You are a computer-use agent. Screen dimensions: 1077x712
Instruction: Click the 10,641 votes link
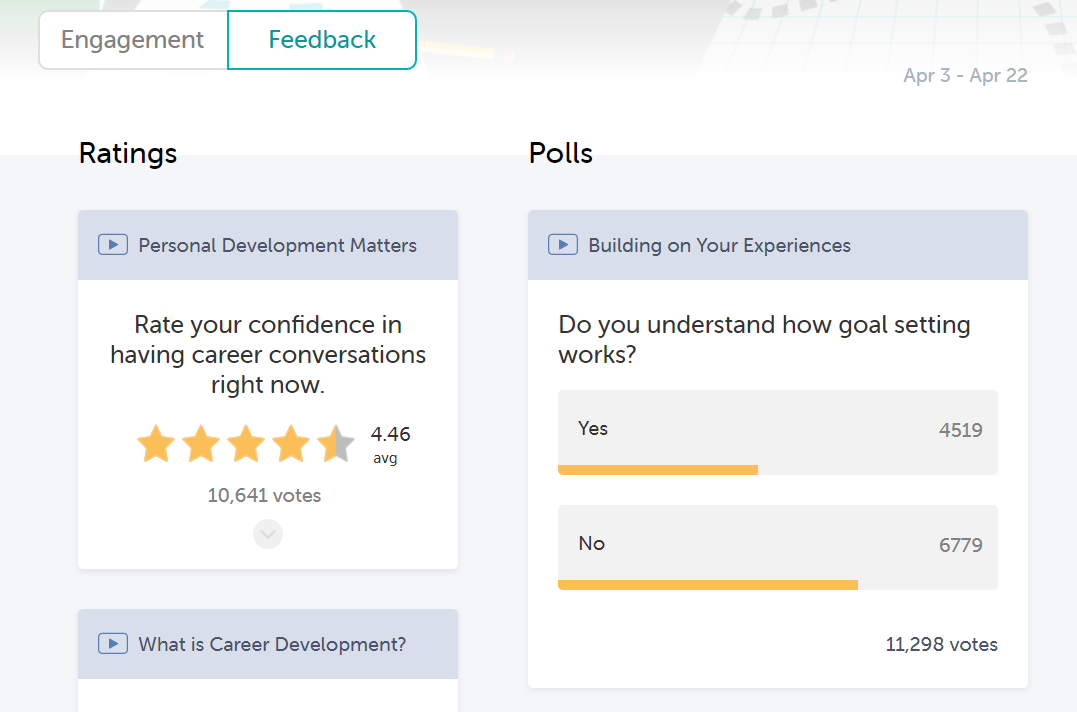coord(263,495)
